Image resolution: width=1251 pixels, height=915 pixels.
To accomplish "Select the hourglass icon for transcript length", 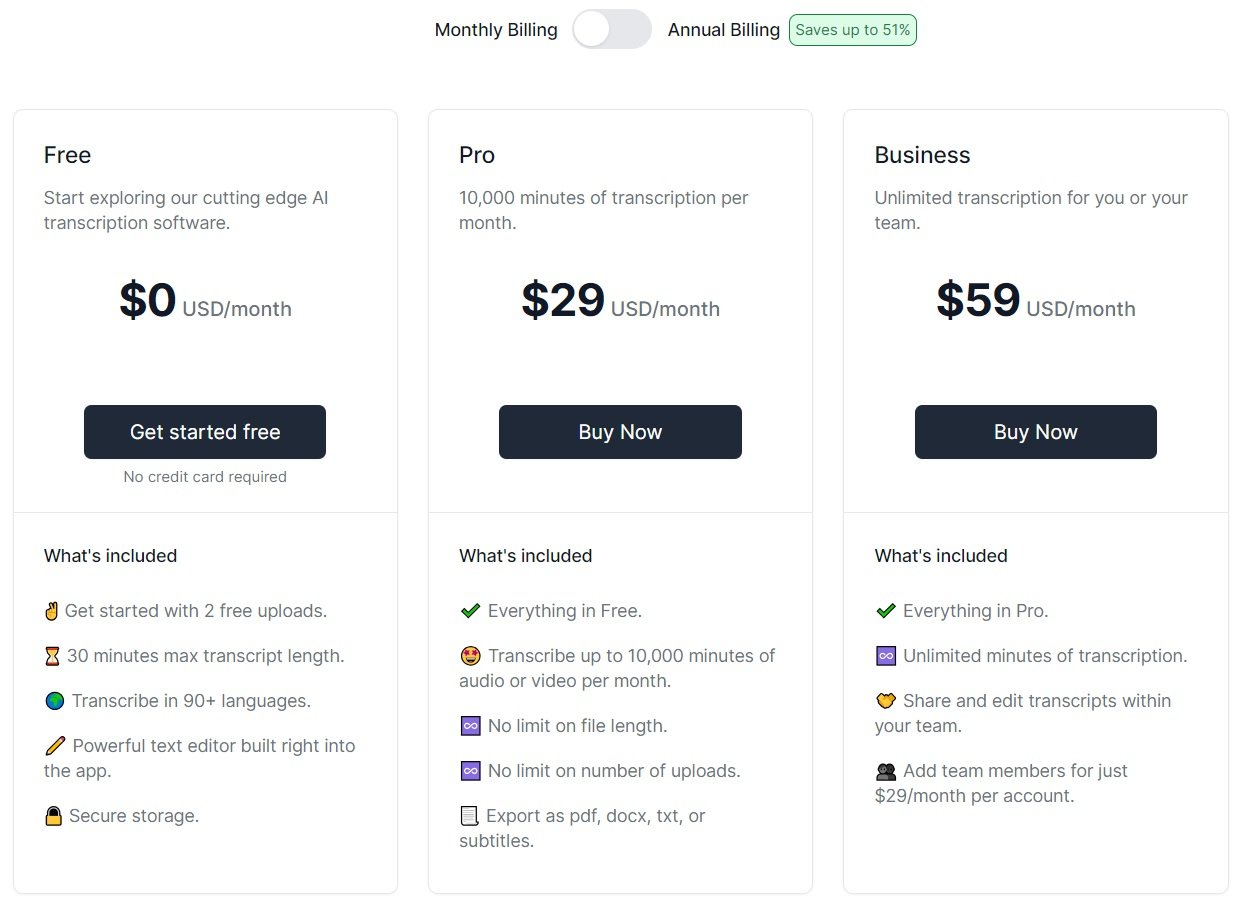I will click(x=54, y=655).
